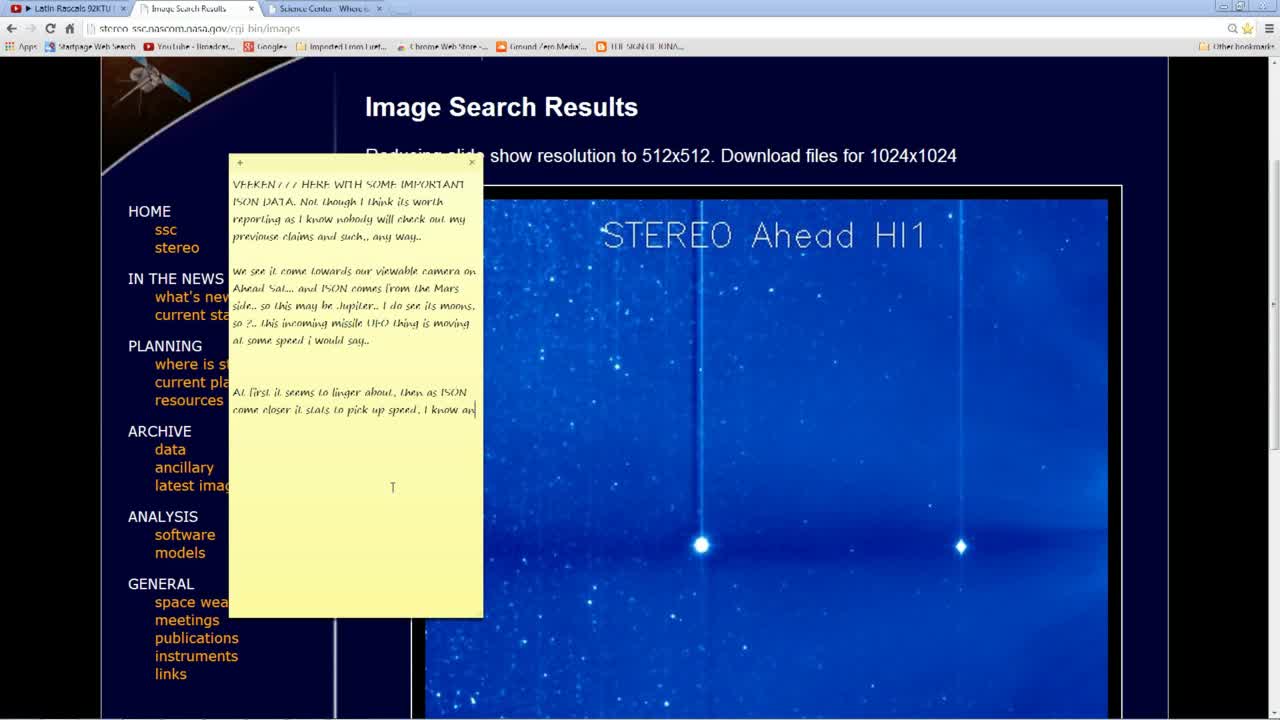Open the Imported From Firefox bookmarks folder

pos(341,46)
